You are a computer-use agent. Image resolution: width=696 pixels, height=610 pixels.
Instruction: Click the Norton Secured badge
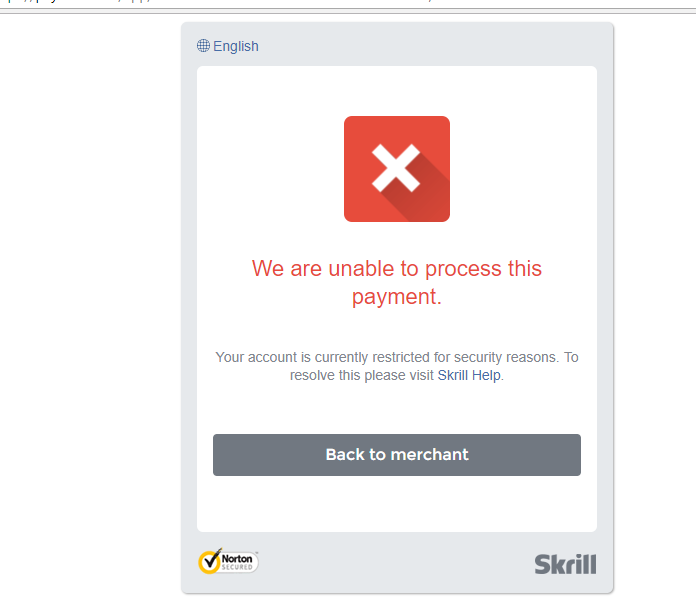click(x=228, y=561)
